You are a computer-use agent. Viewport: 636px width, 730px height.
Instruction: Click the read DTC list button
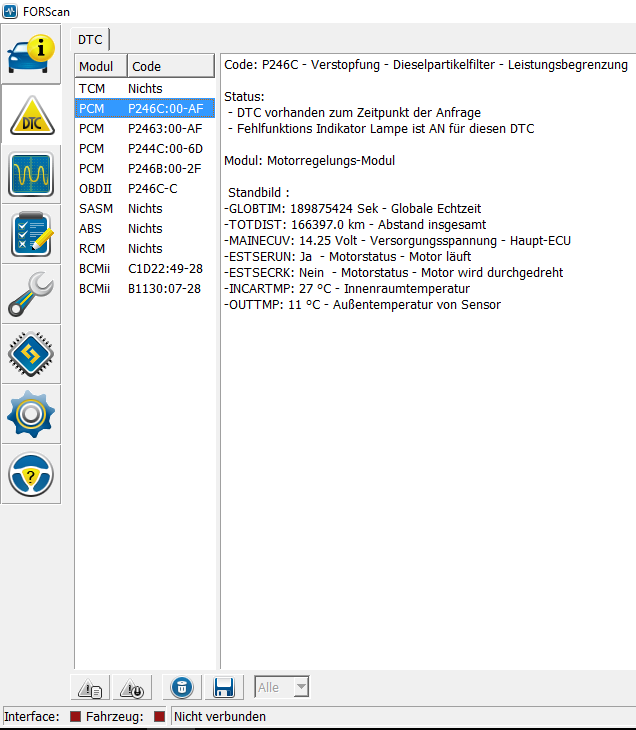[x=92, y=688]
